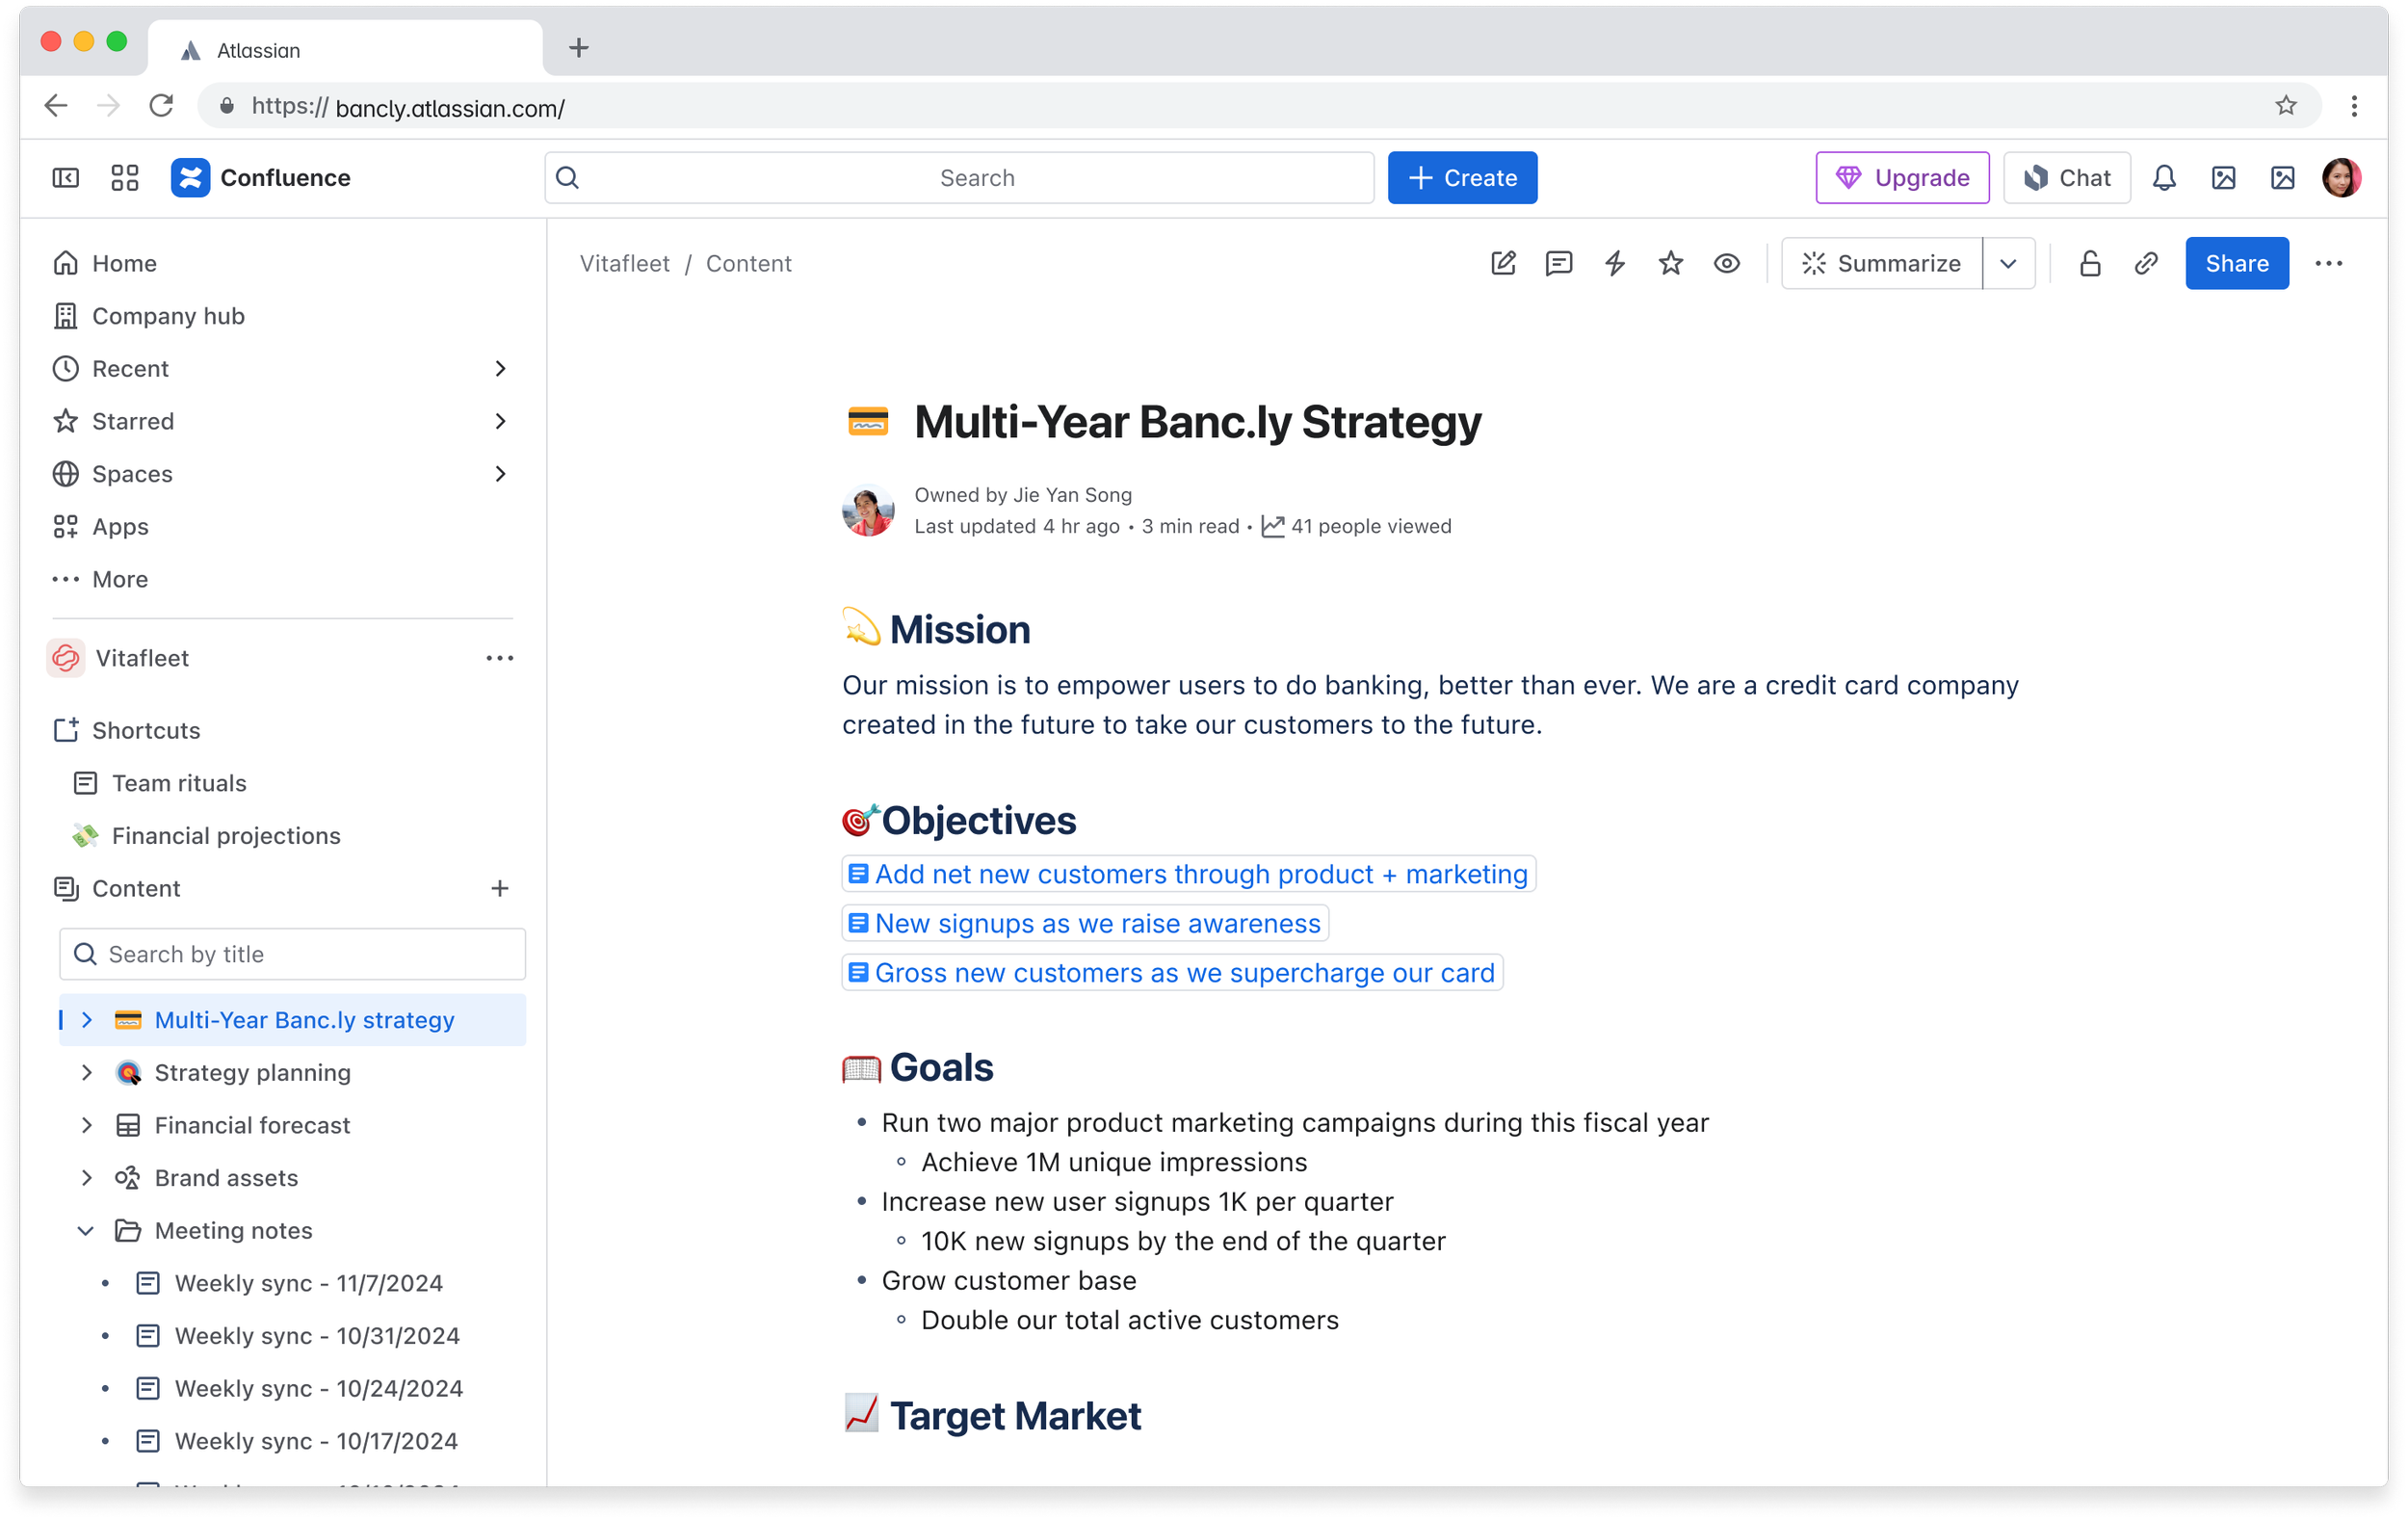
Task: Open Company hub in the sidebar
Action: click(x=168, y=316)
